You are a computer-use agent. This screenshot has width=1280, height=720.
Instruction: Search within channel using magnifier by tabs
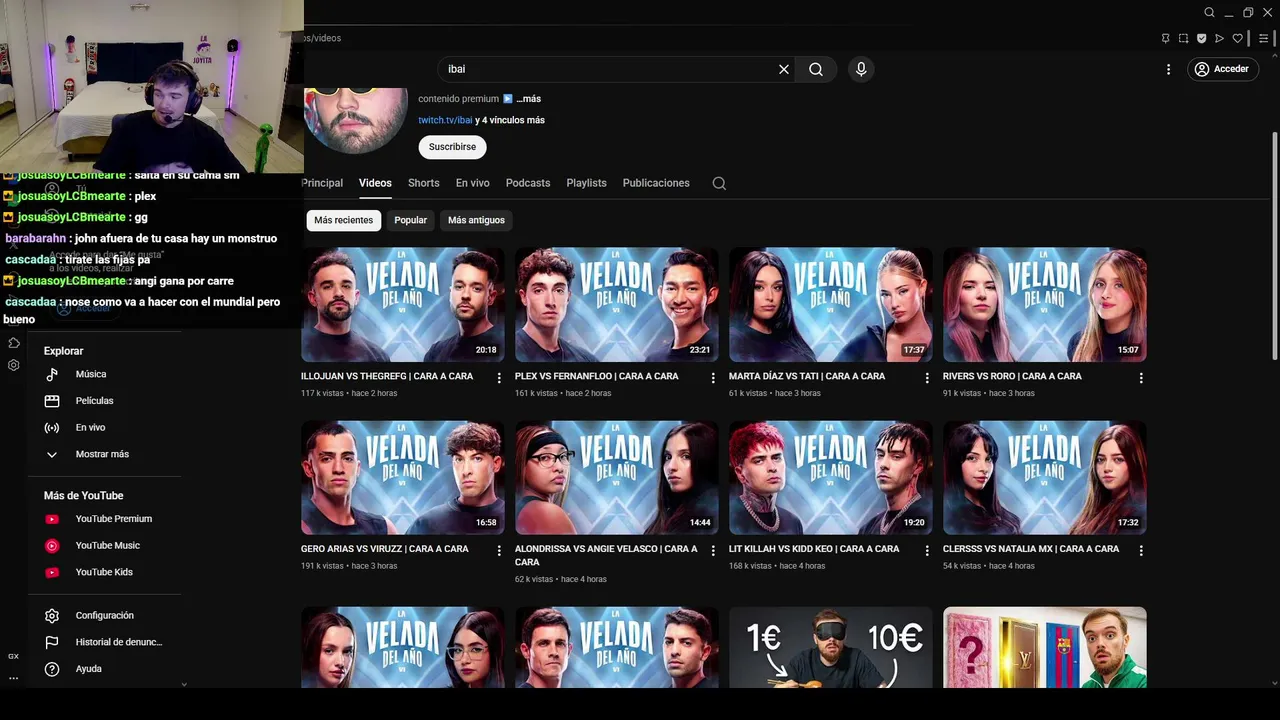[719, 183]
